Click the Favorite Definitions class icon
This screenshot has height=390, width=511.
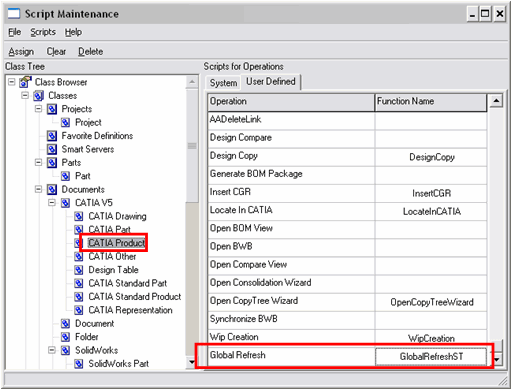(52, 136)
